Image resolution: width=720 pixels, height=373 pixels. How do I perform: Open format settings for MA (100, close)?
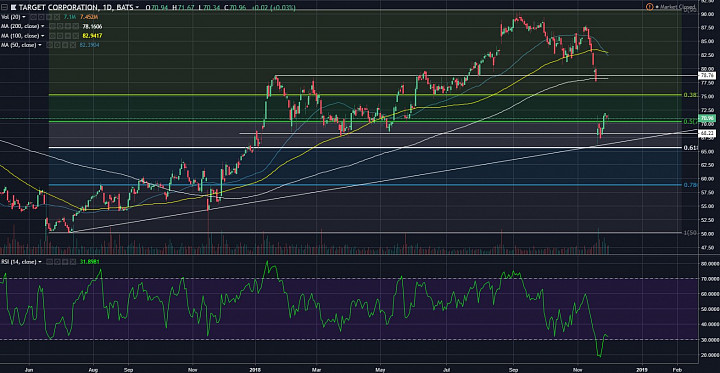tap(60, 36)
